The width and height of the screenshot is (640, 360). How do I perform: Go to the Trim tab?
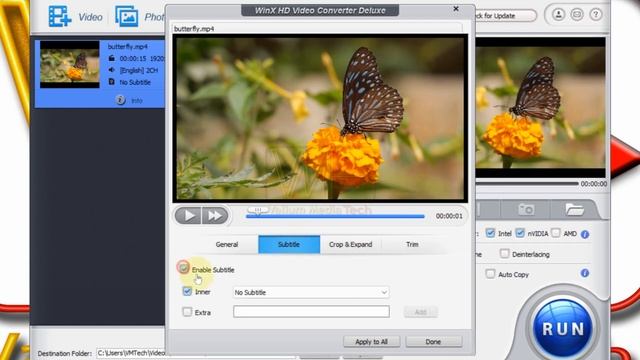[412, 244]
